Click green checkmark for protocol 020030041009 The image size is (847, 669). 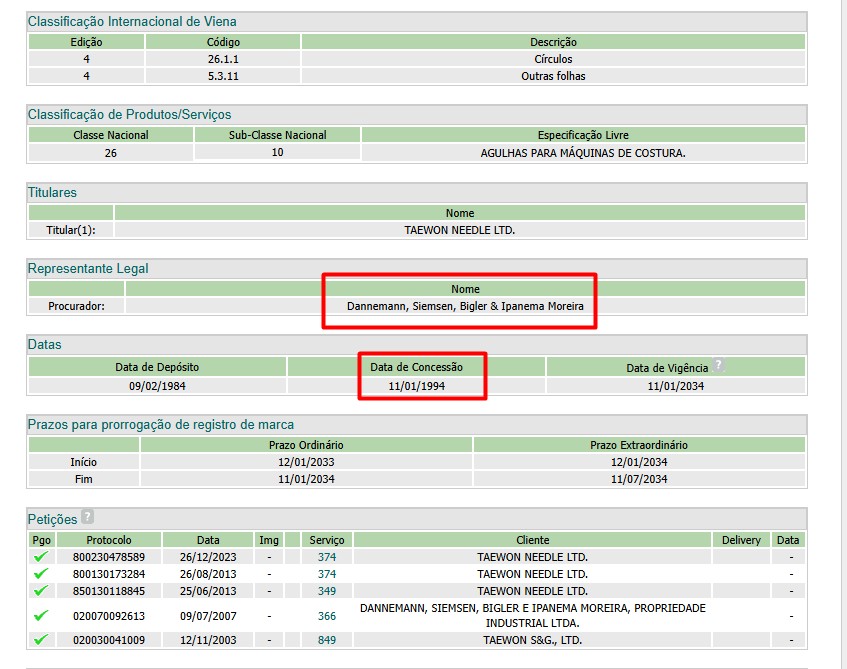click(x=41, y=640)
